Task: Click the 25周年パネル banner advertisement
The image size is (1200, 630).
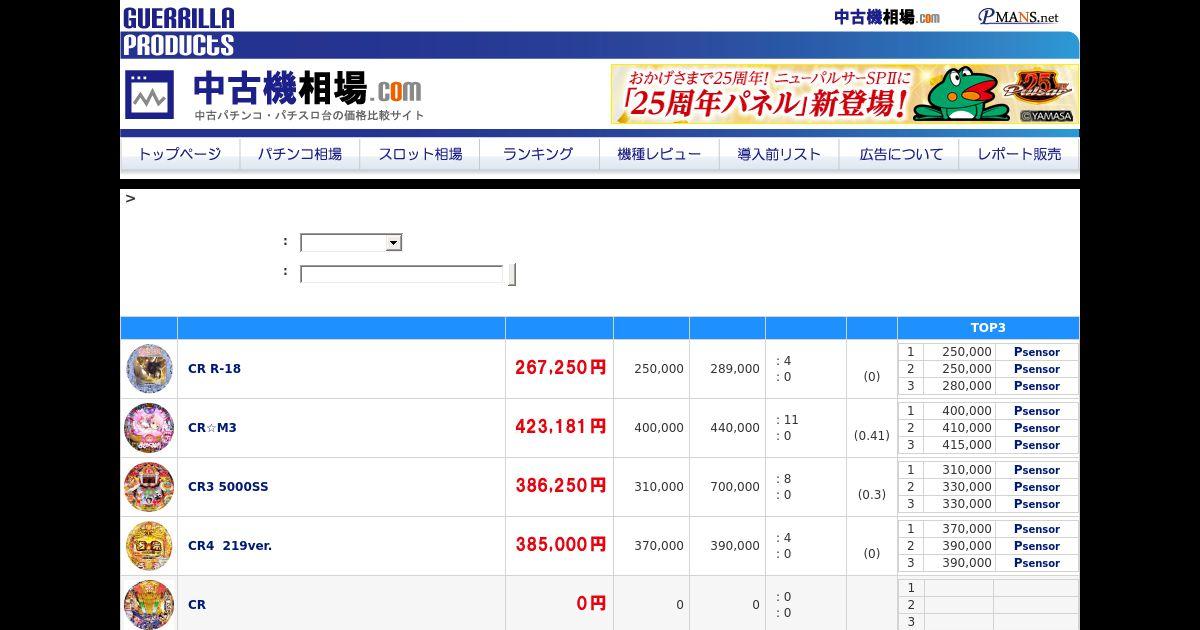Action: pyautogui.click(x=844, y=95)
